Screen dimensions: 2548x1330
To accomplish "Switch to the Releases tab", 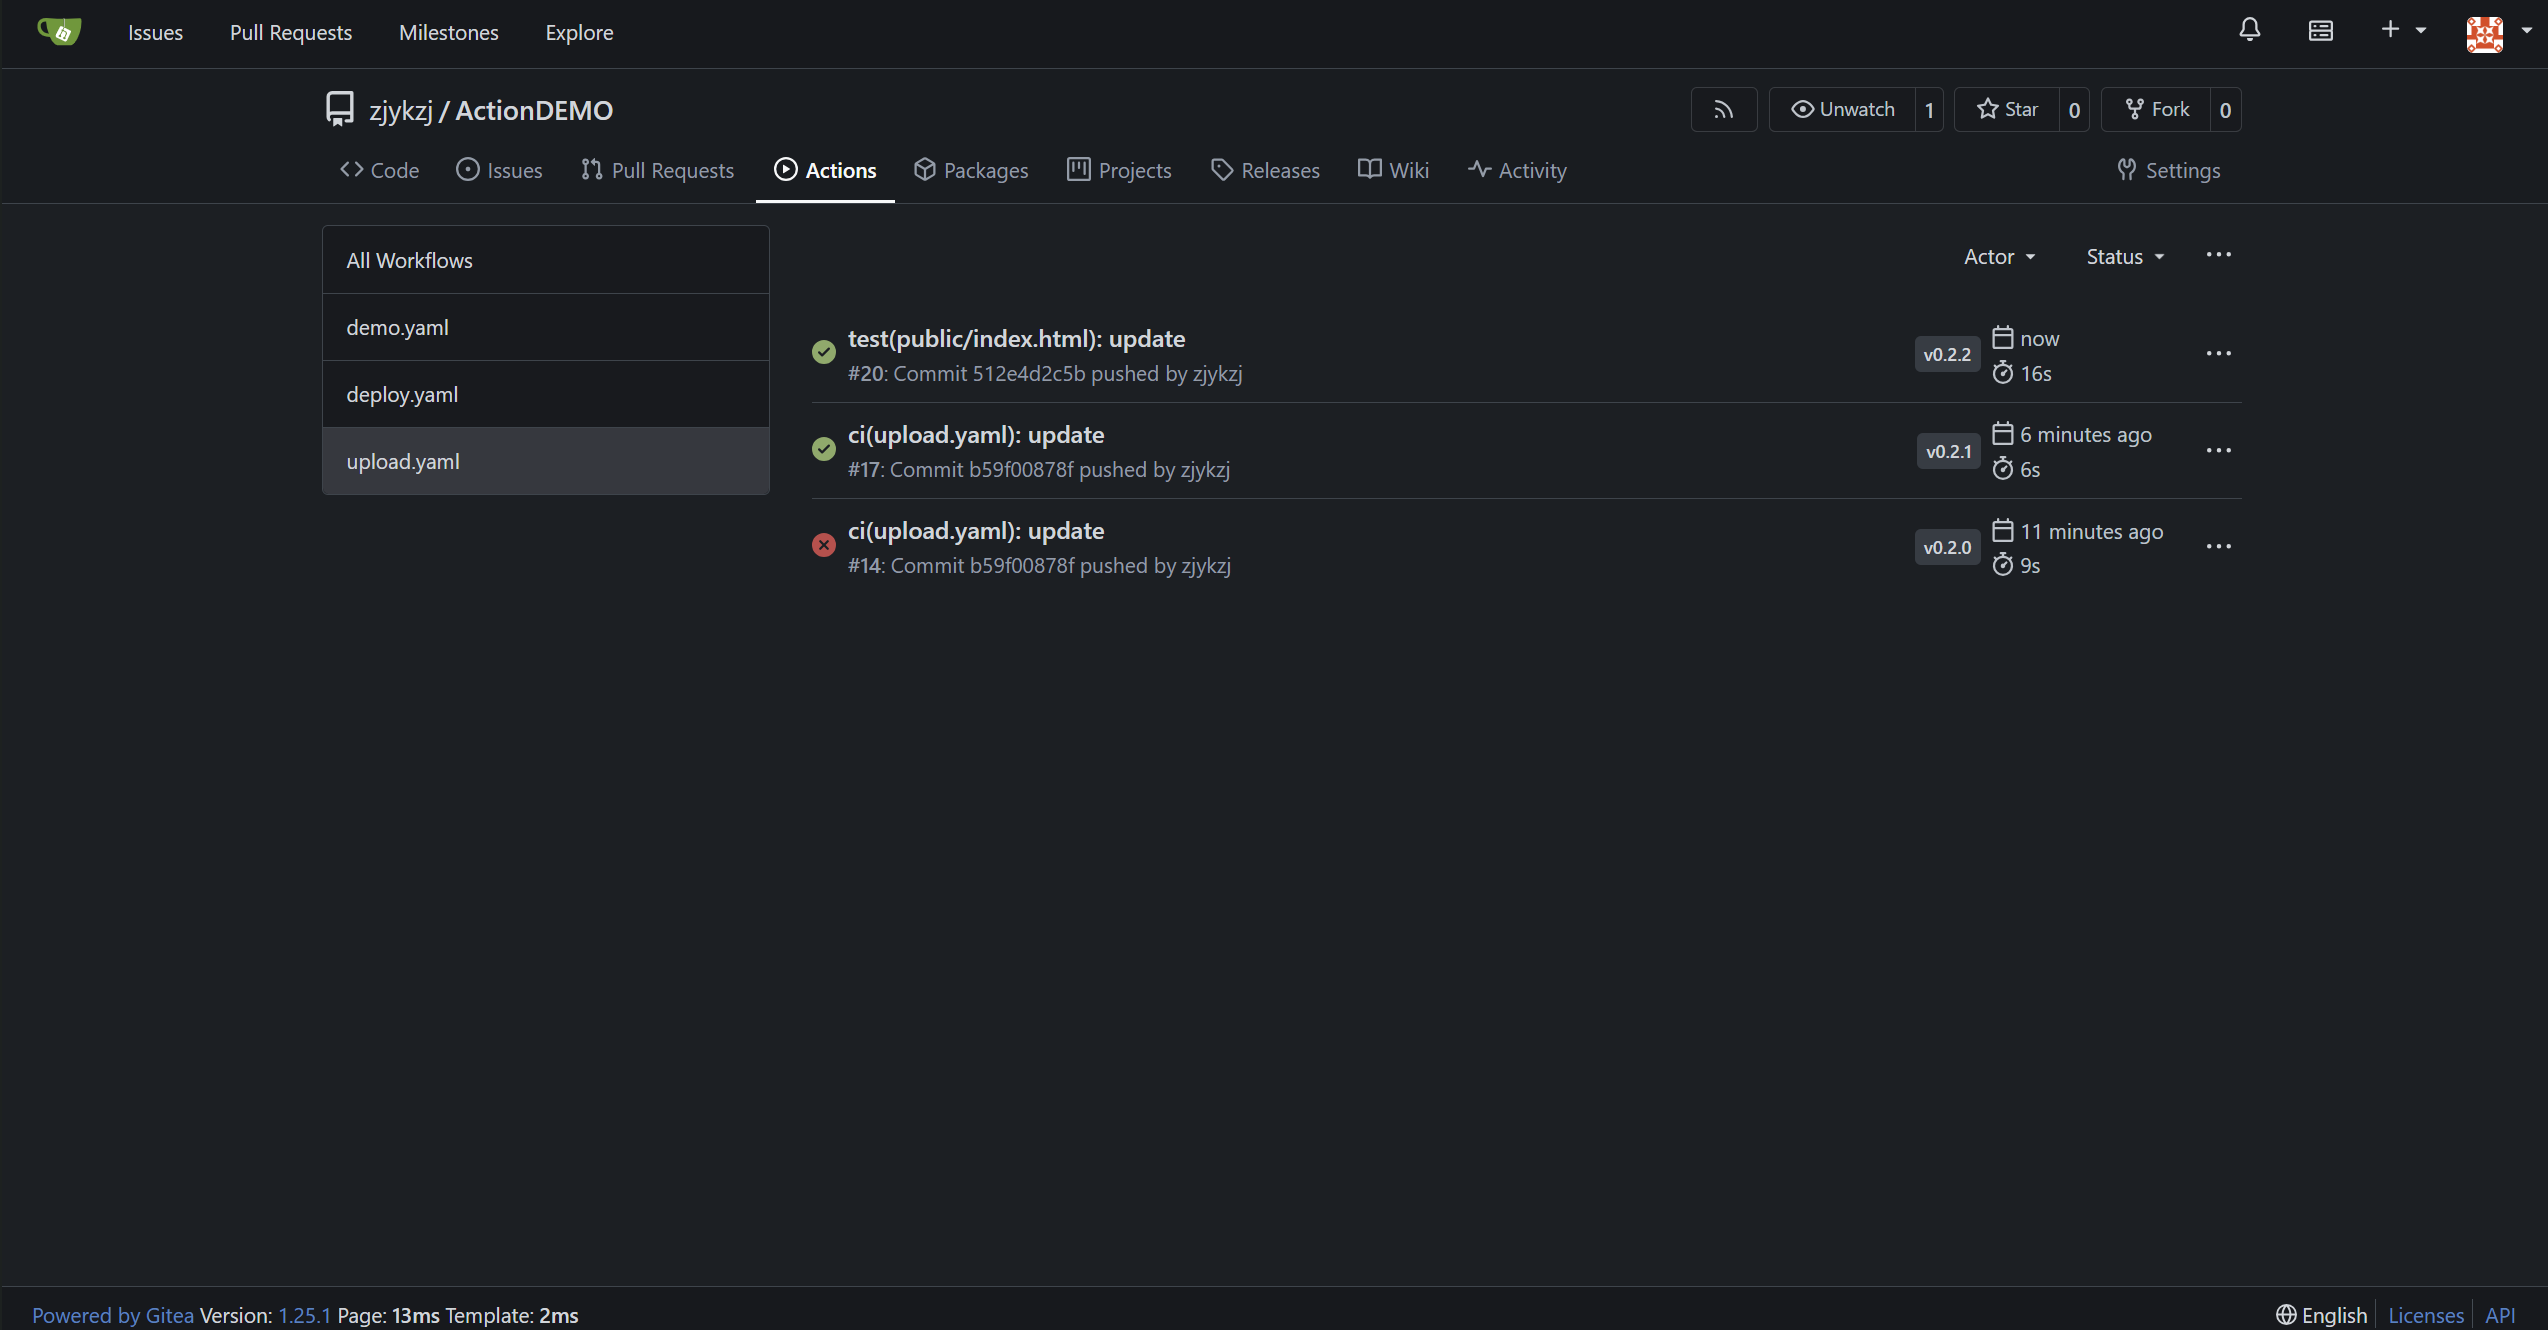I will [x=1265, y=171].
